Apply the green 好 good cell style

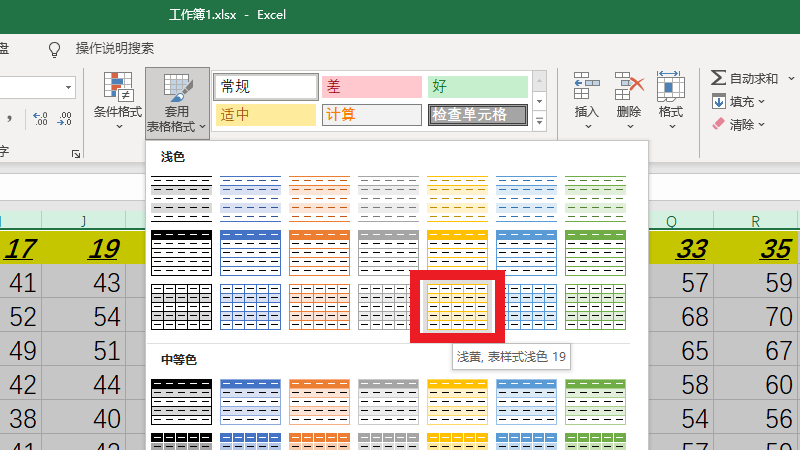(x=477, y=87)
